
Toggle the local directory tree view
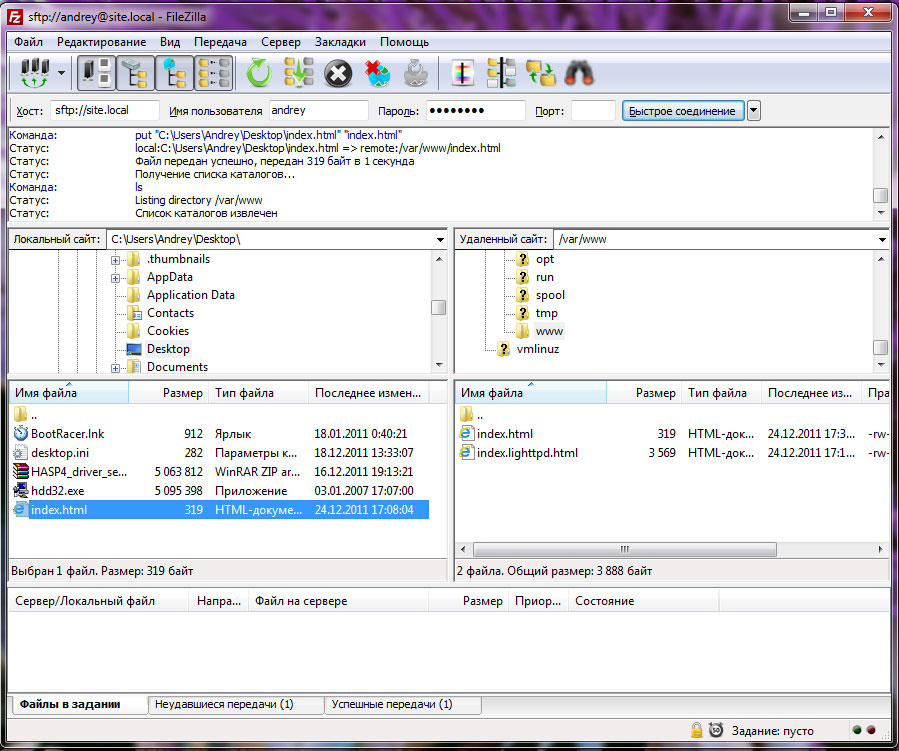pyautogui.click(x=135, y=73)
